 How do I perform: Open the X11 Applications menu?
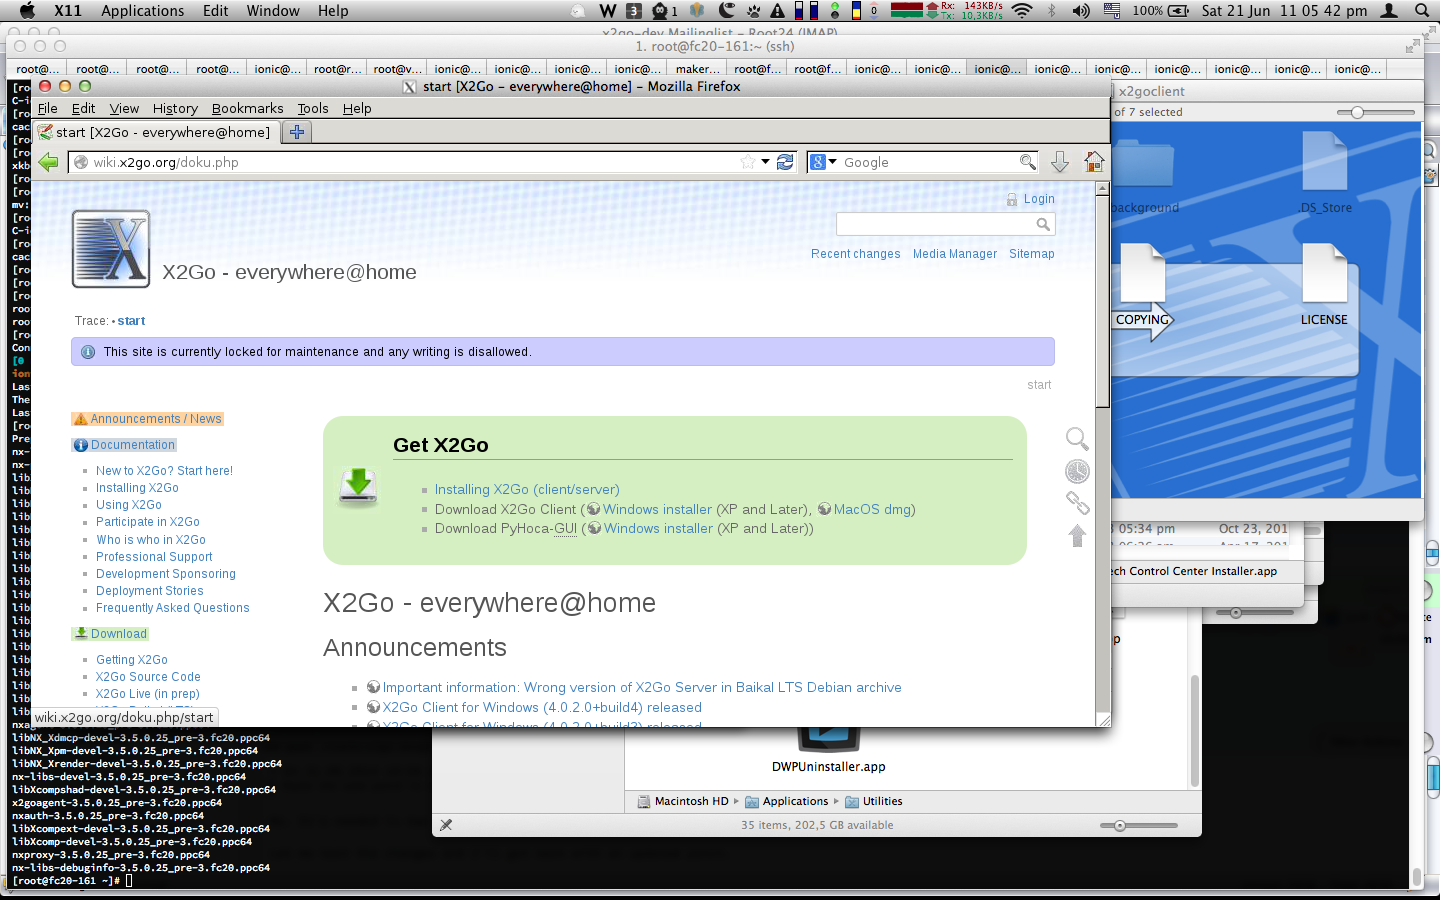(x=142, y=11)
